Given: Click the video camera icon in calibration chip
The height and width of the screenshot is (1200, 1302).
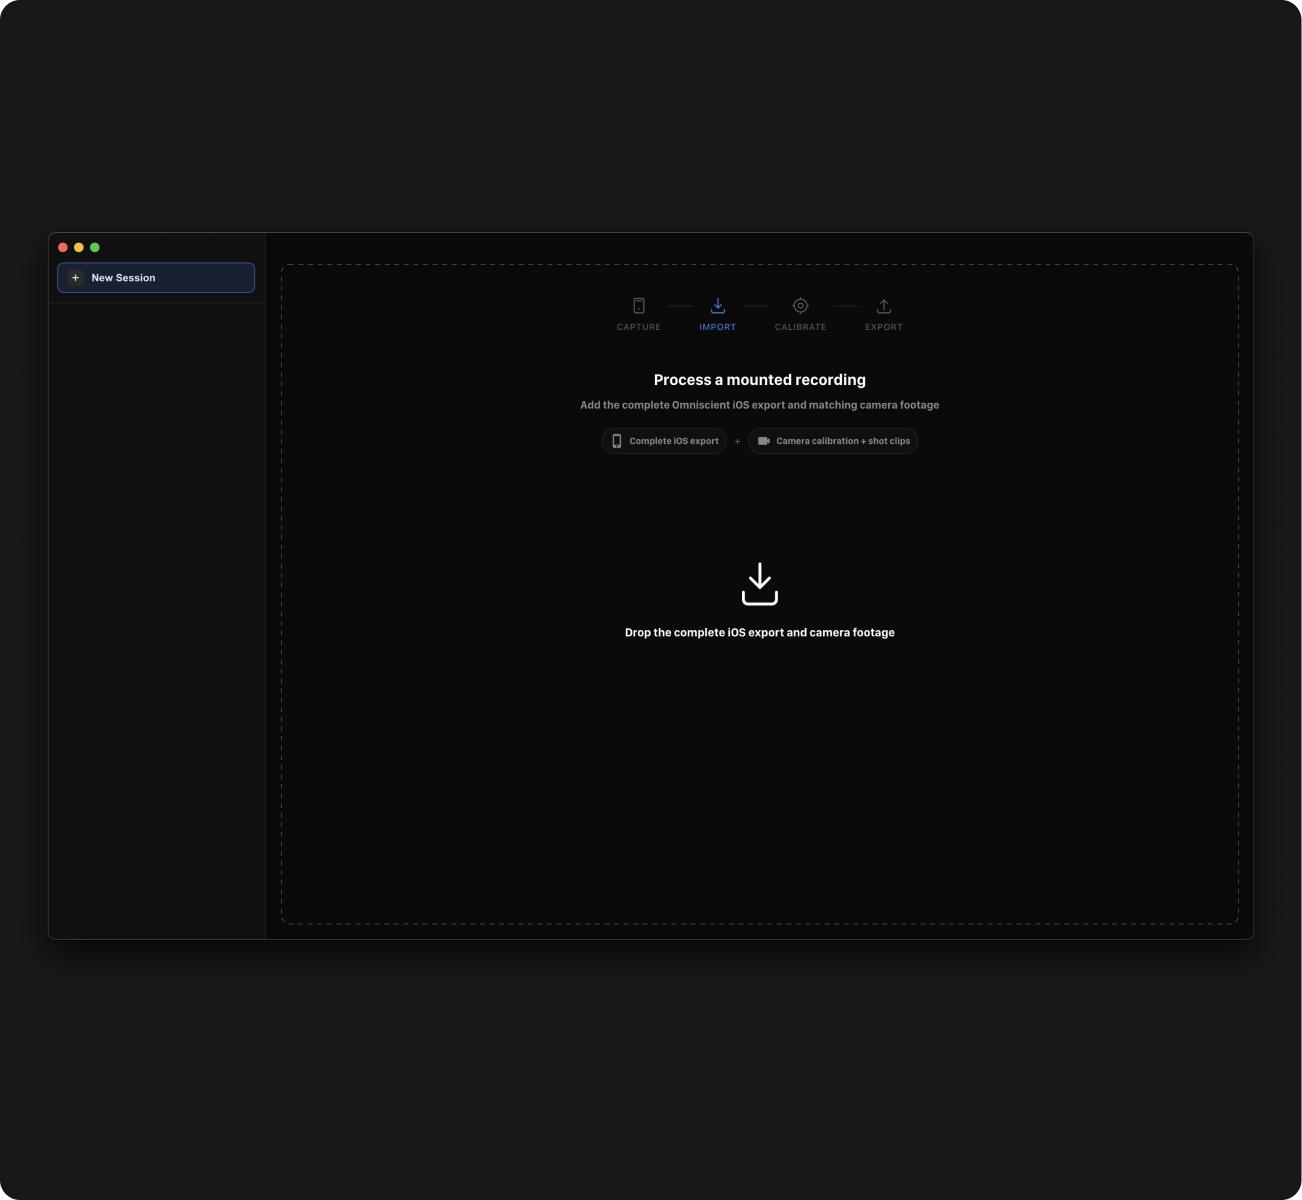Looking at the screenshot, I should point(764,441).
